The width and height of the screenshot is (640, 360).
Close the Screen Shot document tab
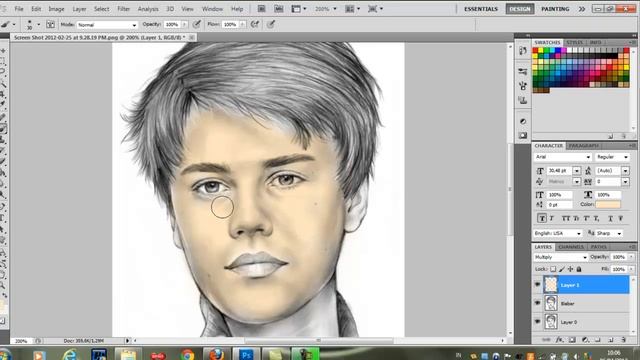[191, 37]
